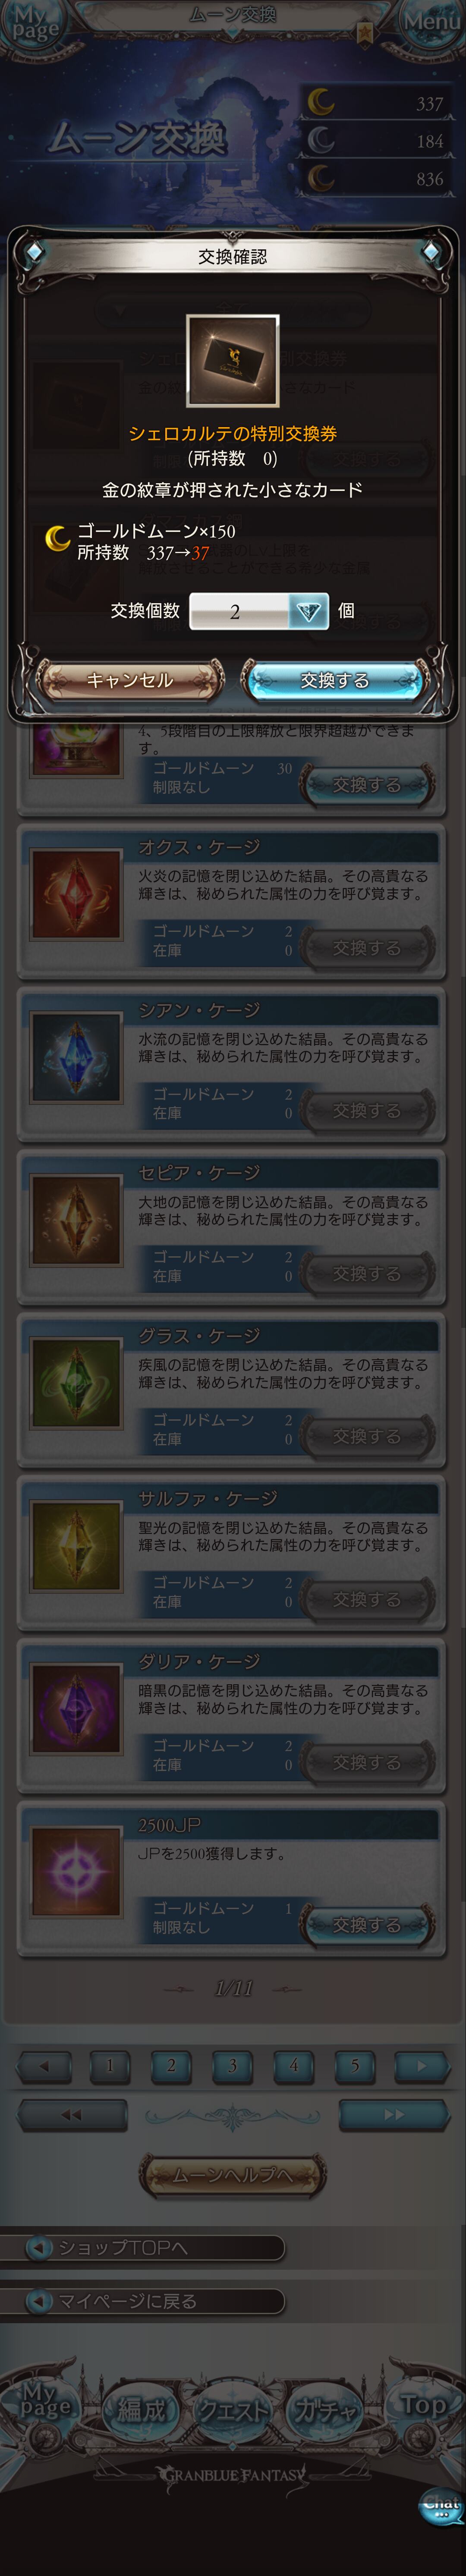Click the オクス・ケージ red crystal icon
This screenshot has height=2576, width=466.
point(76,894)
